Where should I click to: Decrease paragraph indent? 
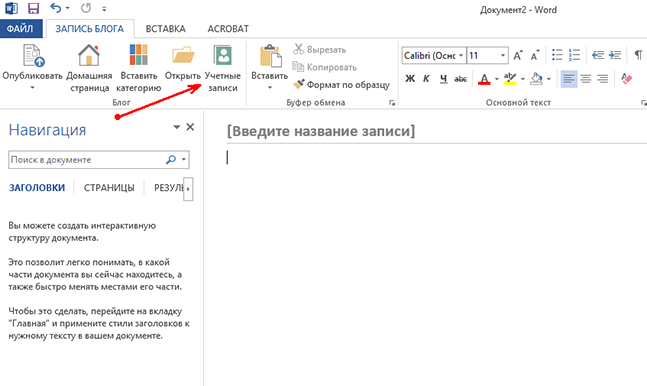(x=597, y=55)
